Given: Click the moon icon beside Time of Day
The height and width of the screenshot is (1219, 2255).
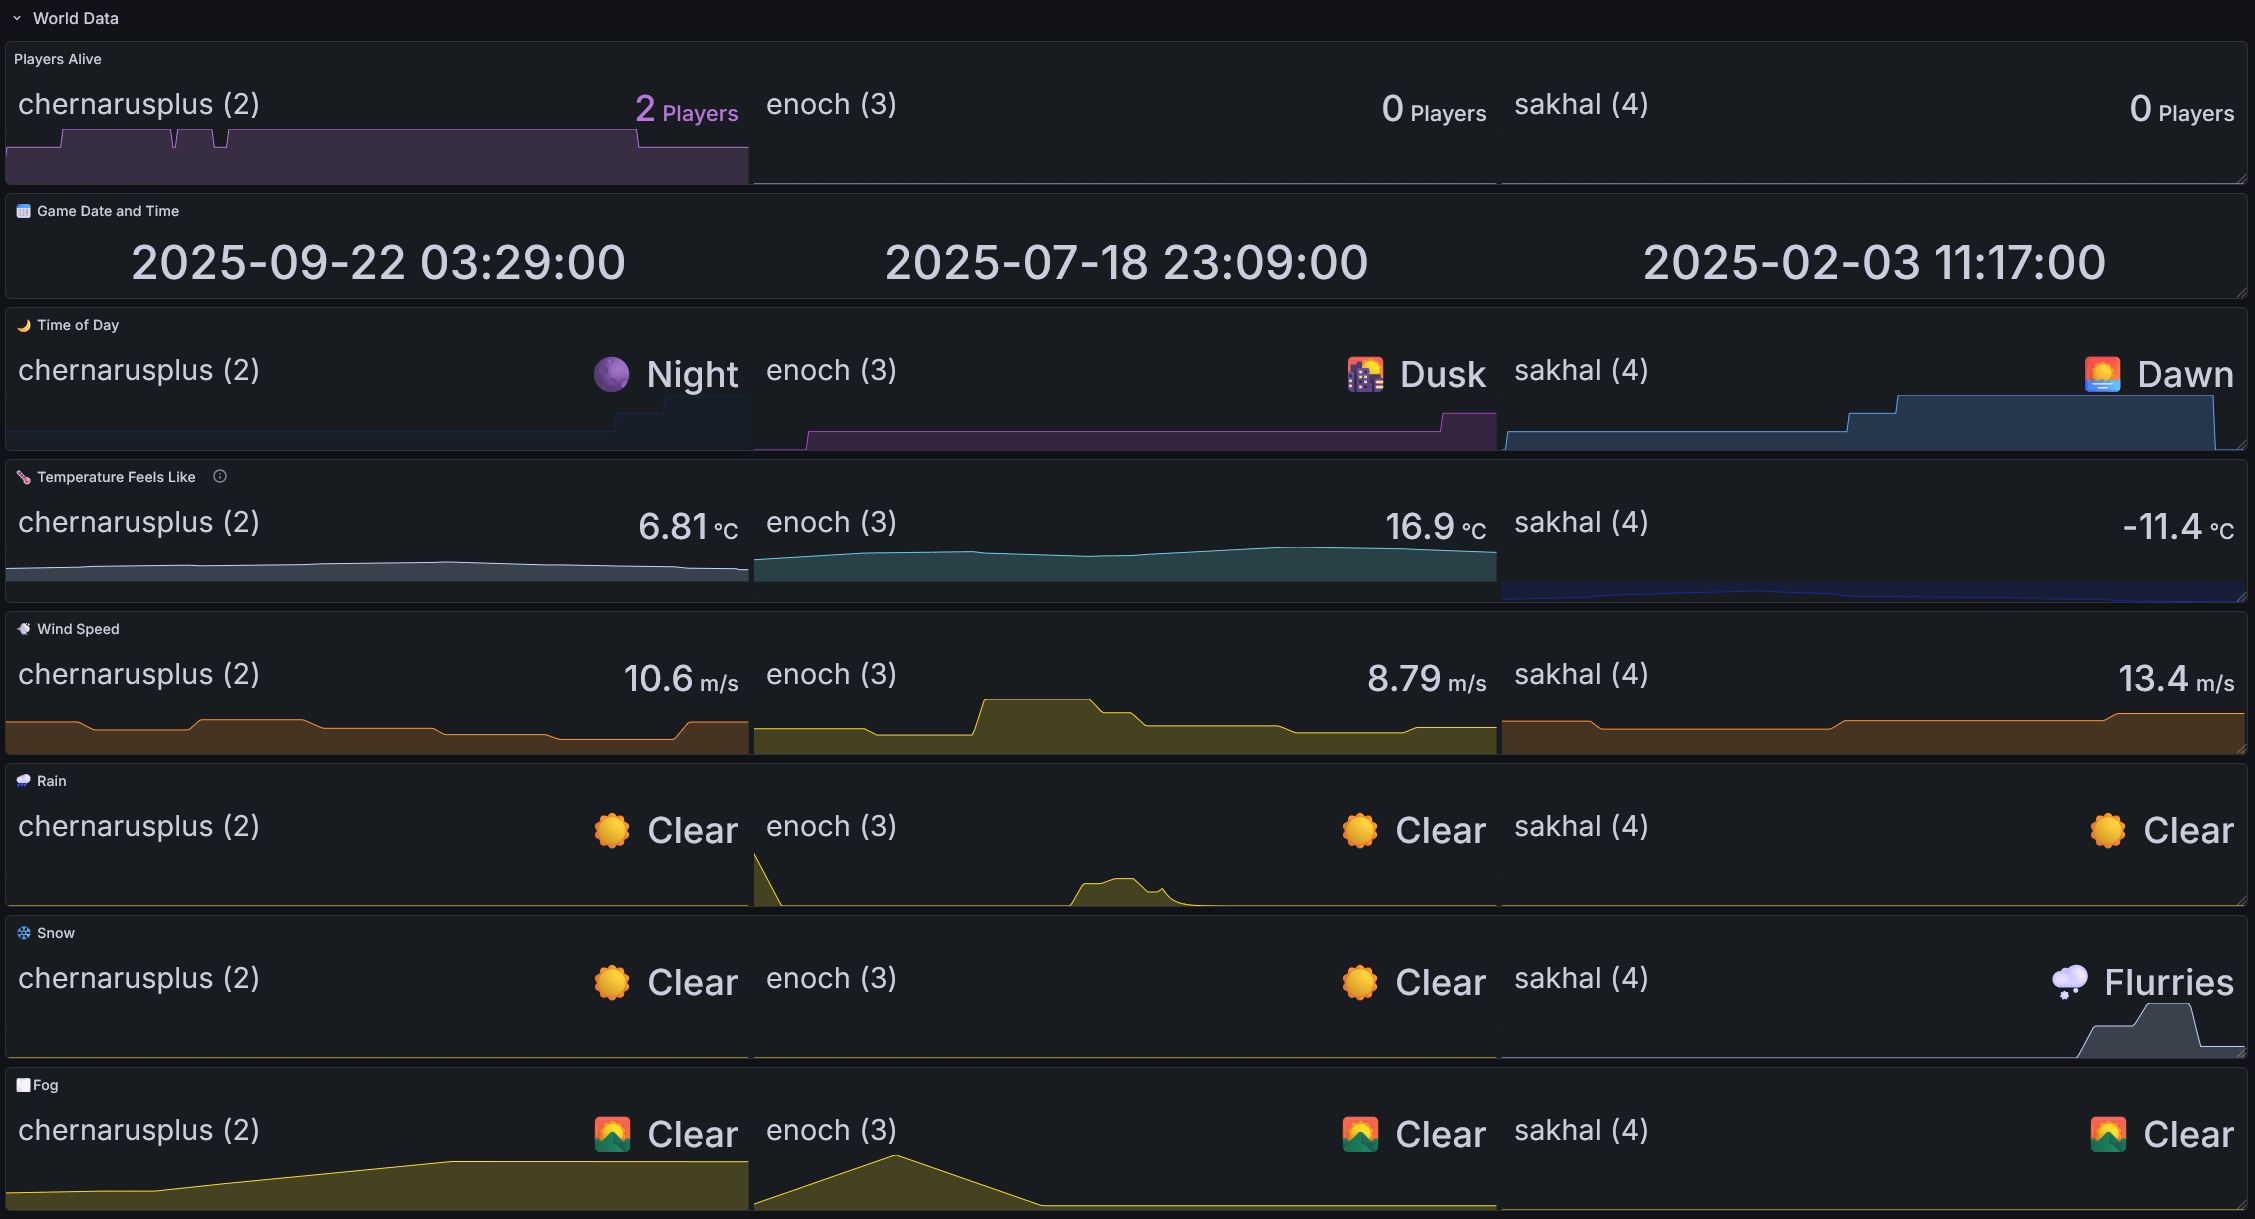Looking at the screenshot, I should [x=24, y=325].
